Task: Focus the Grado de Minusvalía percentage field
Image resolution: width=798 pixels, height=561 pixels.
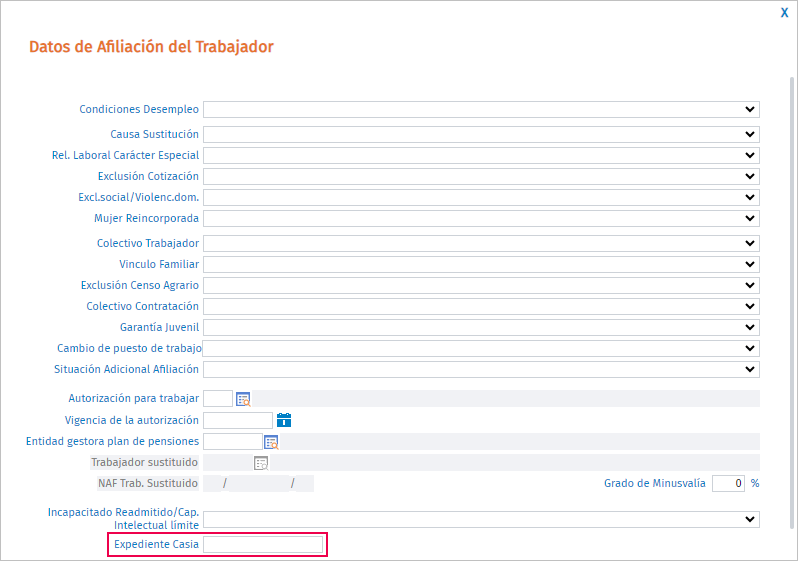Action: click(728, 484)
